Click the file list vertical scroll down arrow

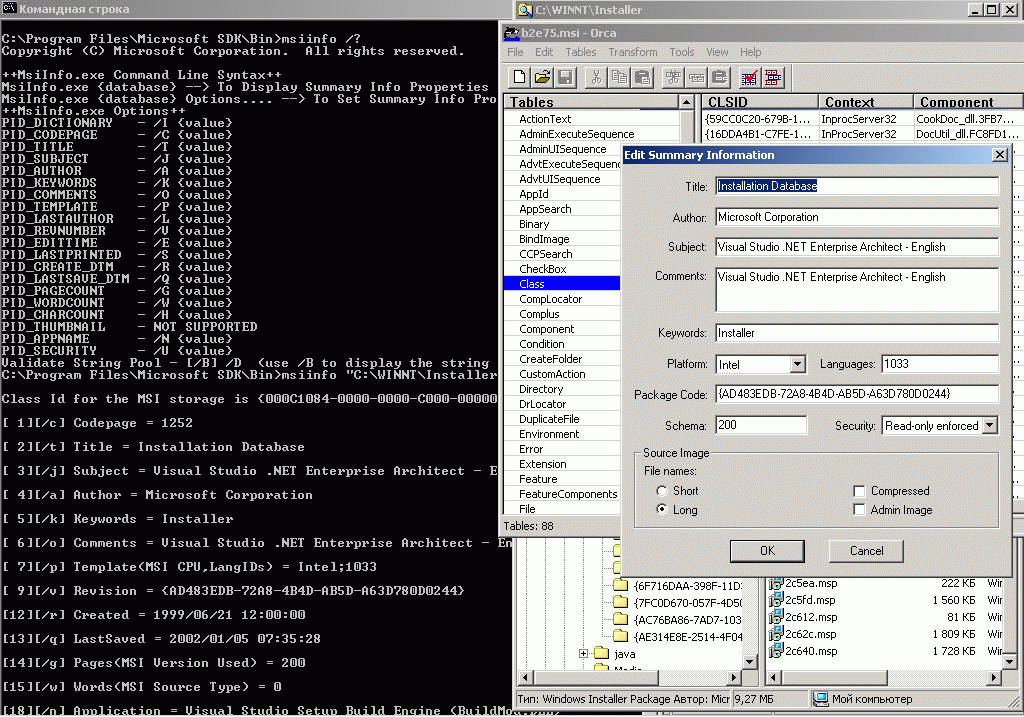click(1010, 662)
